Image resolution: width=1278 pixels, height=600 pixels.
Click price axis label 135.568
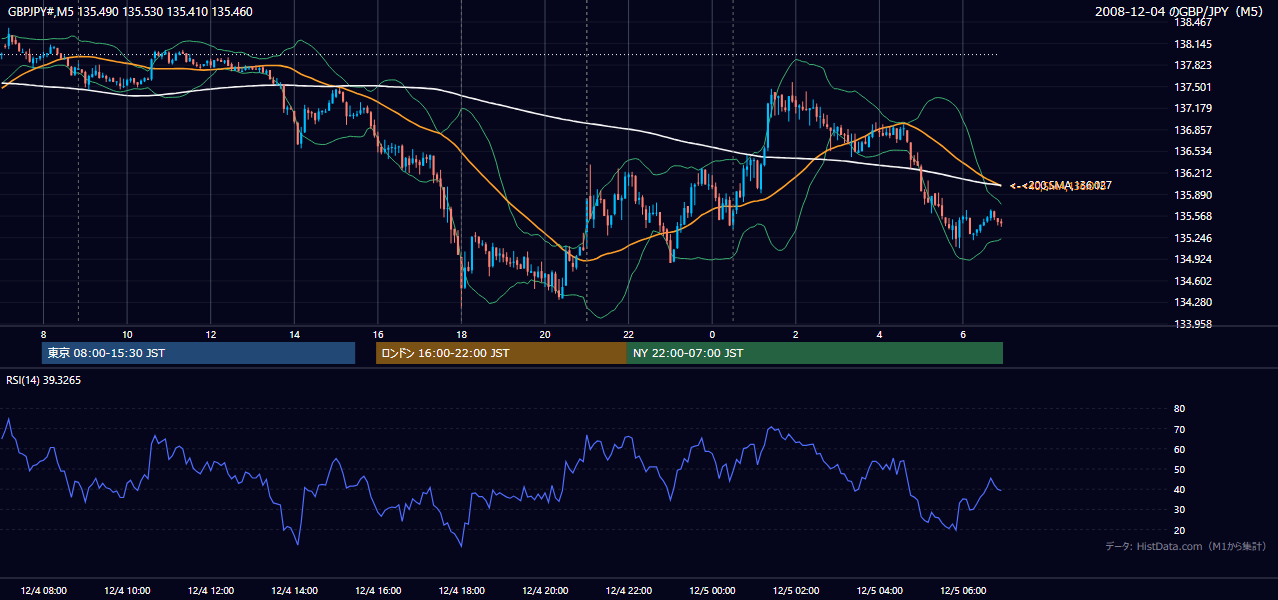coord(1192,216)
